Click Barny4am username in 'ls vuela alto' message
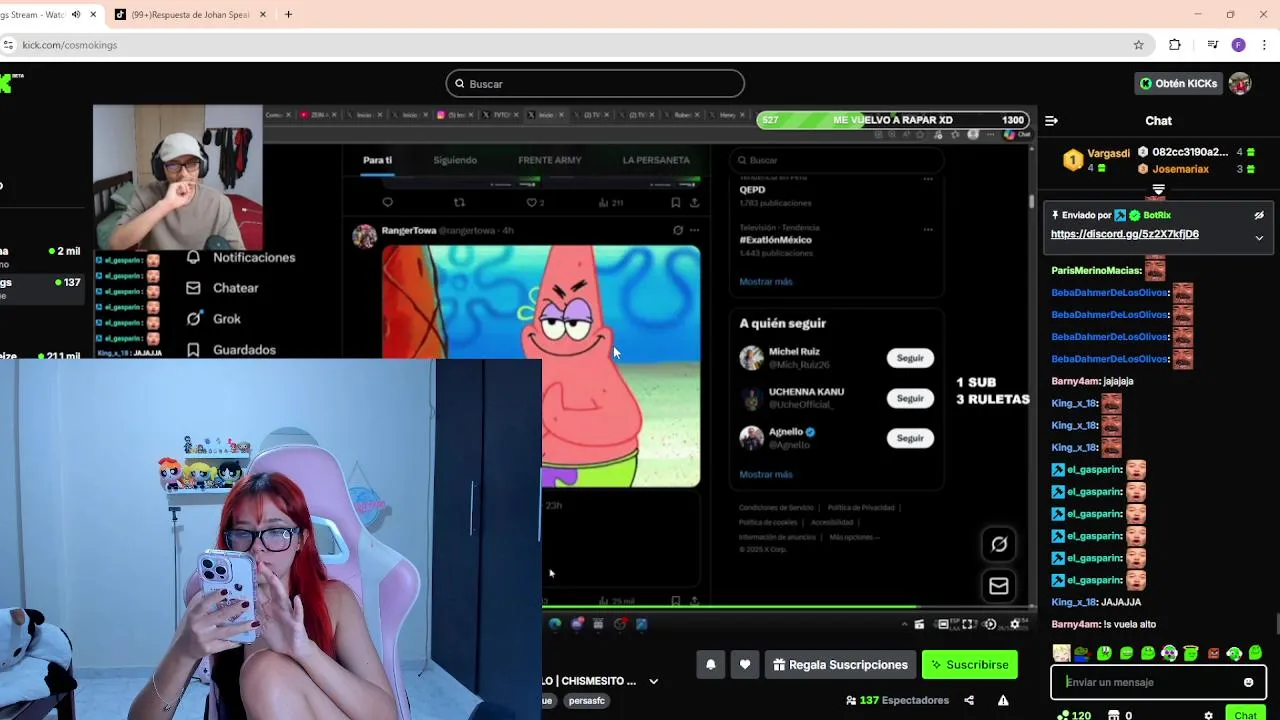Screen dimensions: 1280x720 1075,624
